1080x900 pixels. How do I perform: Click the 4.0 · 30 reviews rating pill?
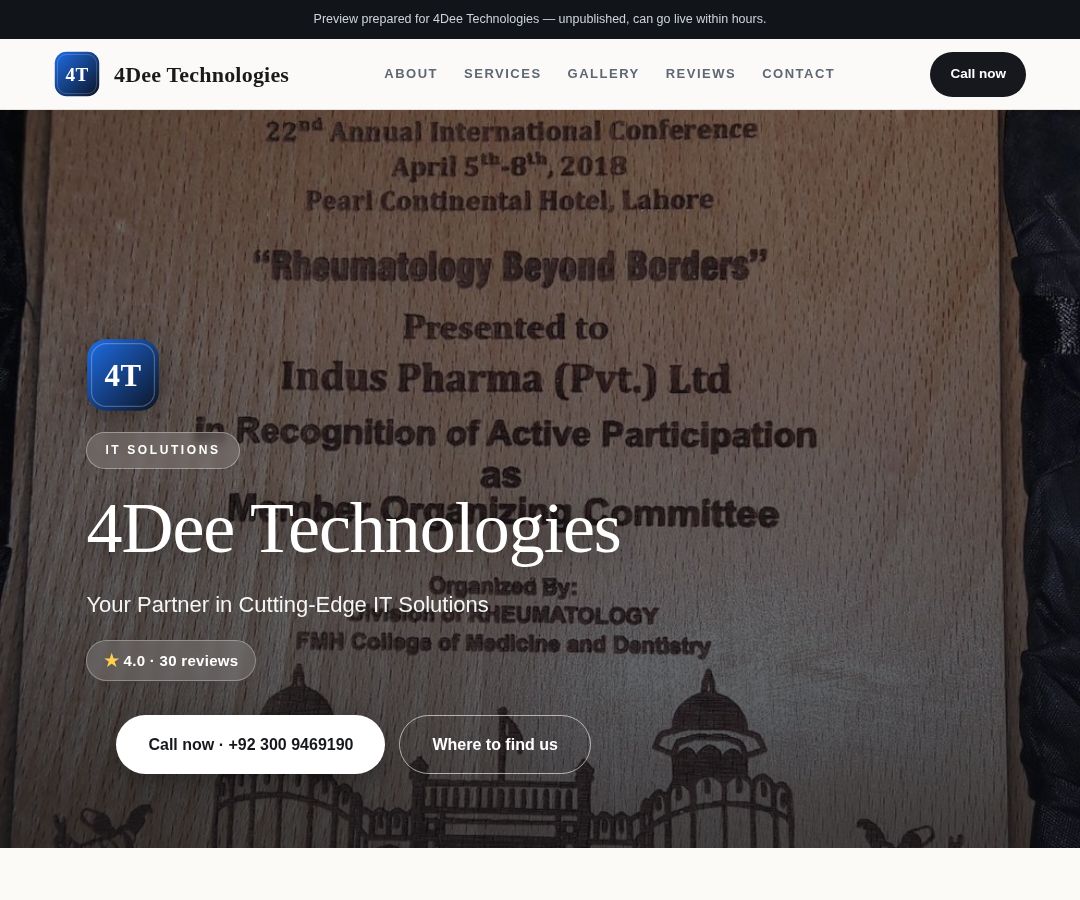coord(171,660)
